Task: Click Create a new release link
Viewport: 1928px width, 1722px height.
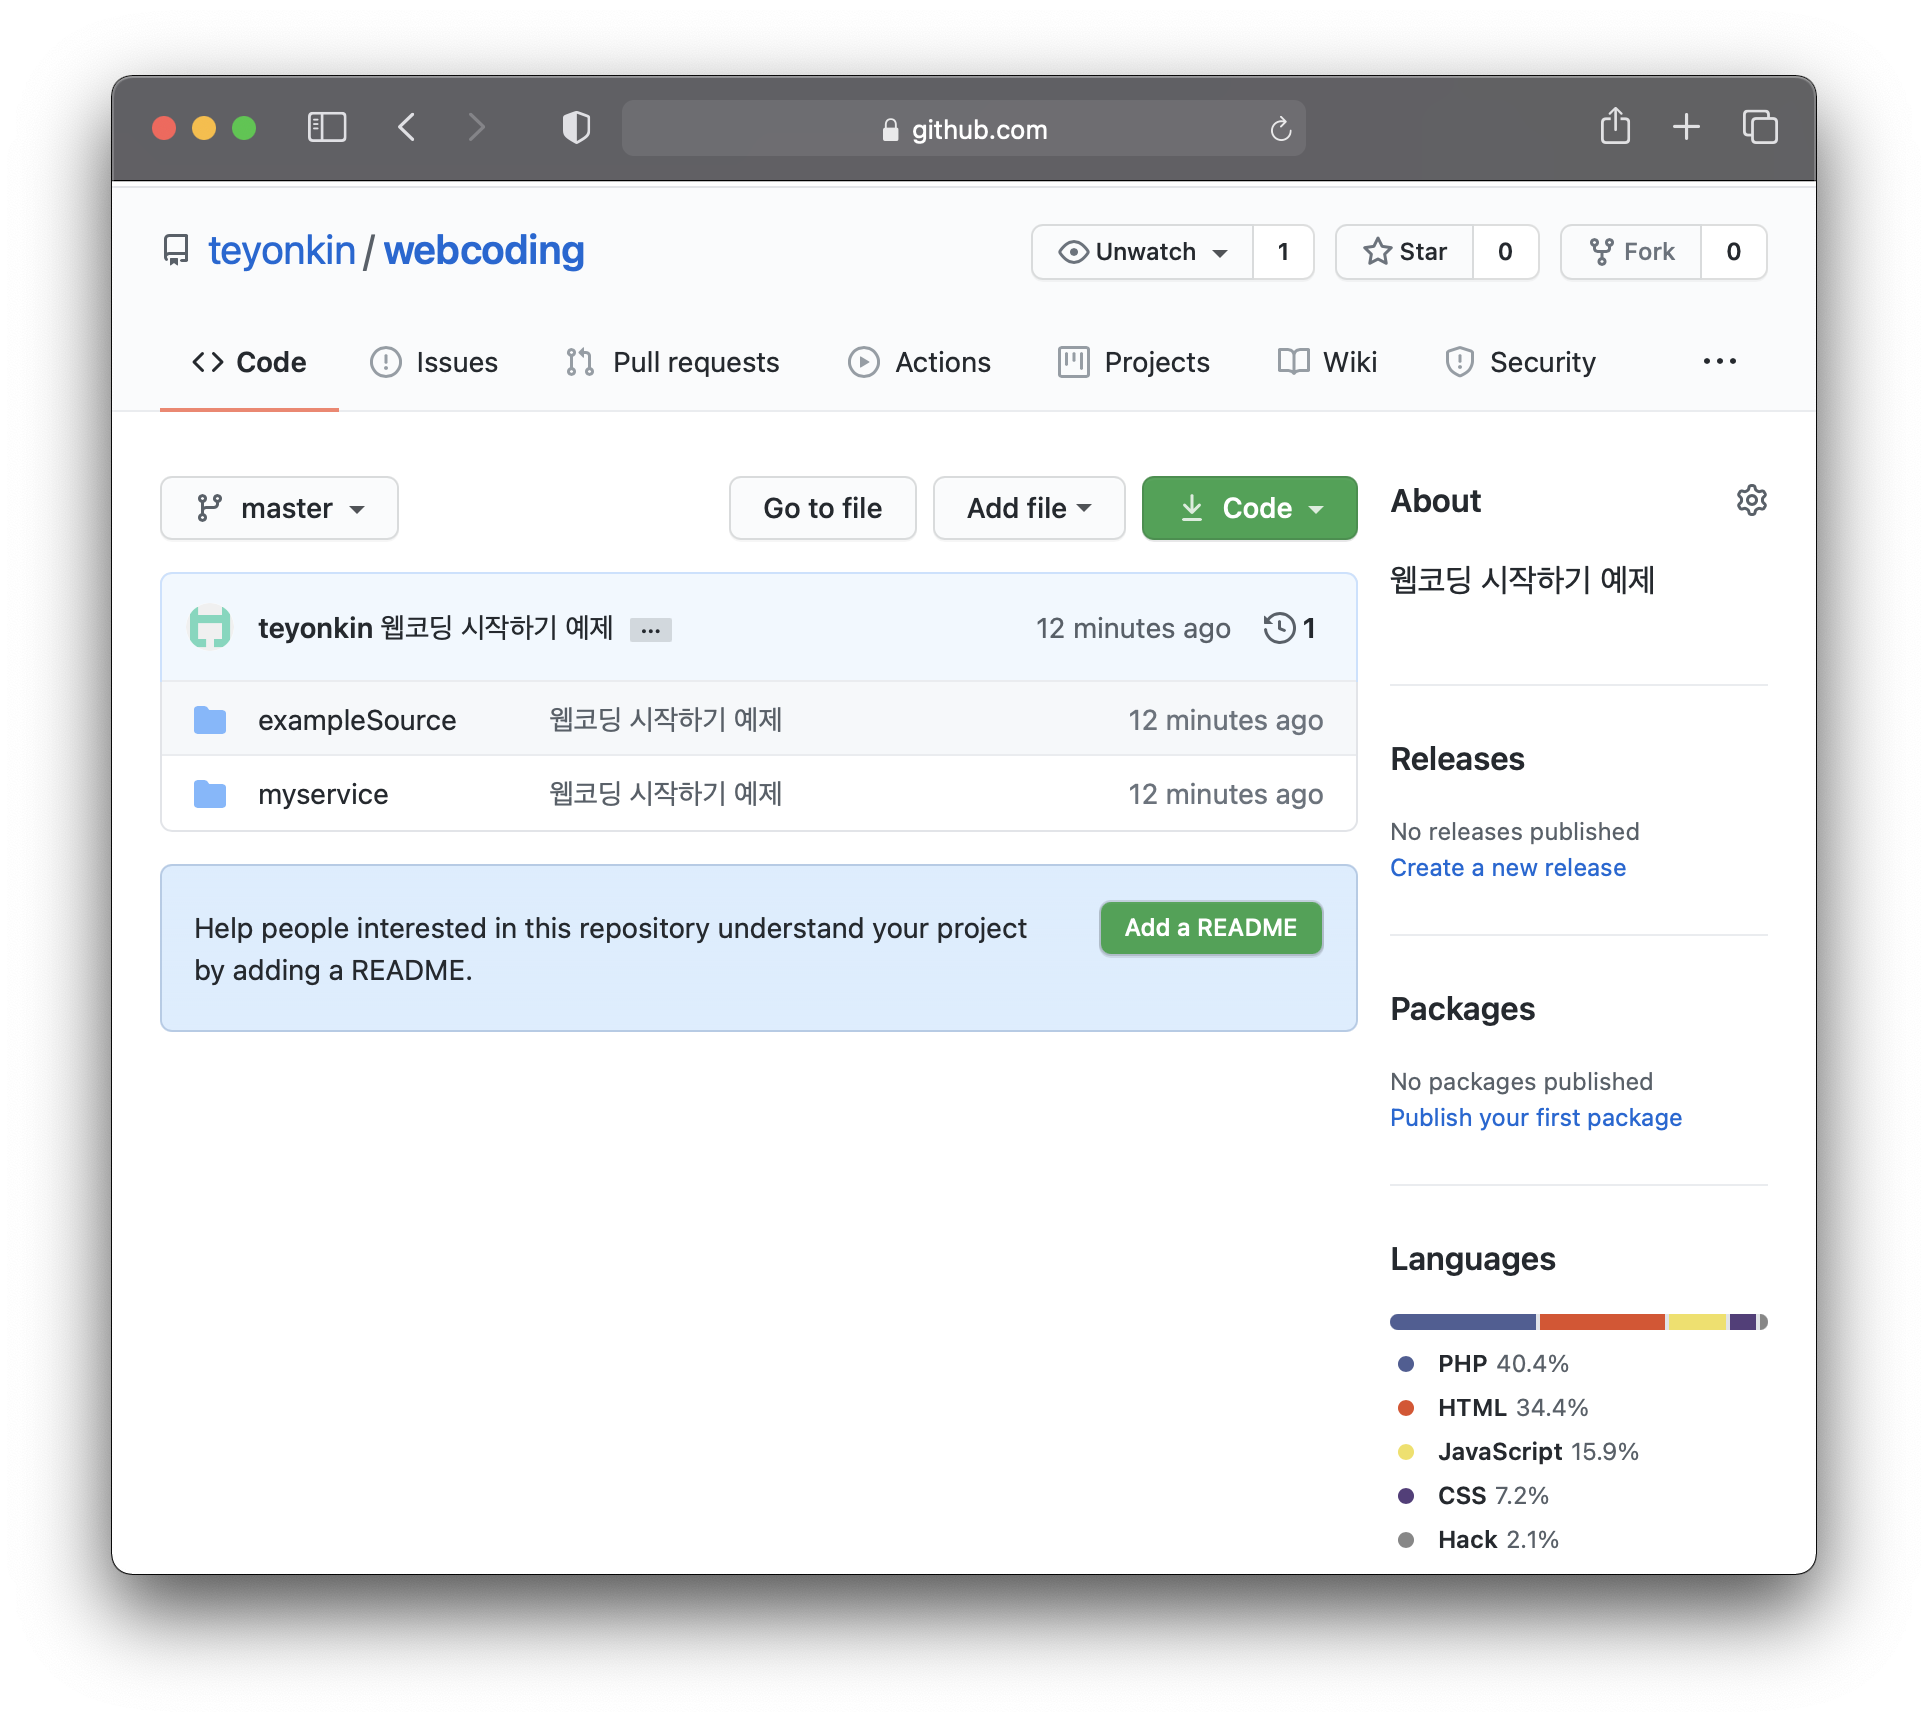Action: [x=1508, y=868]
